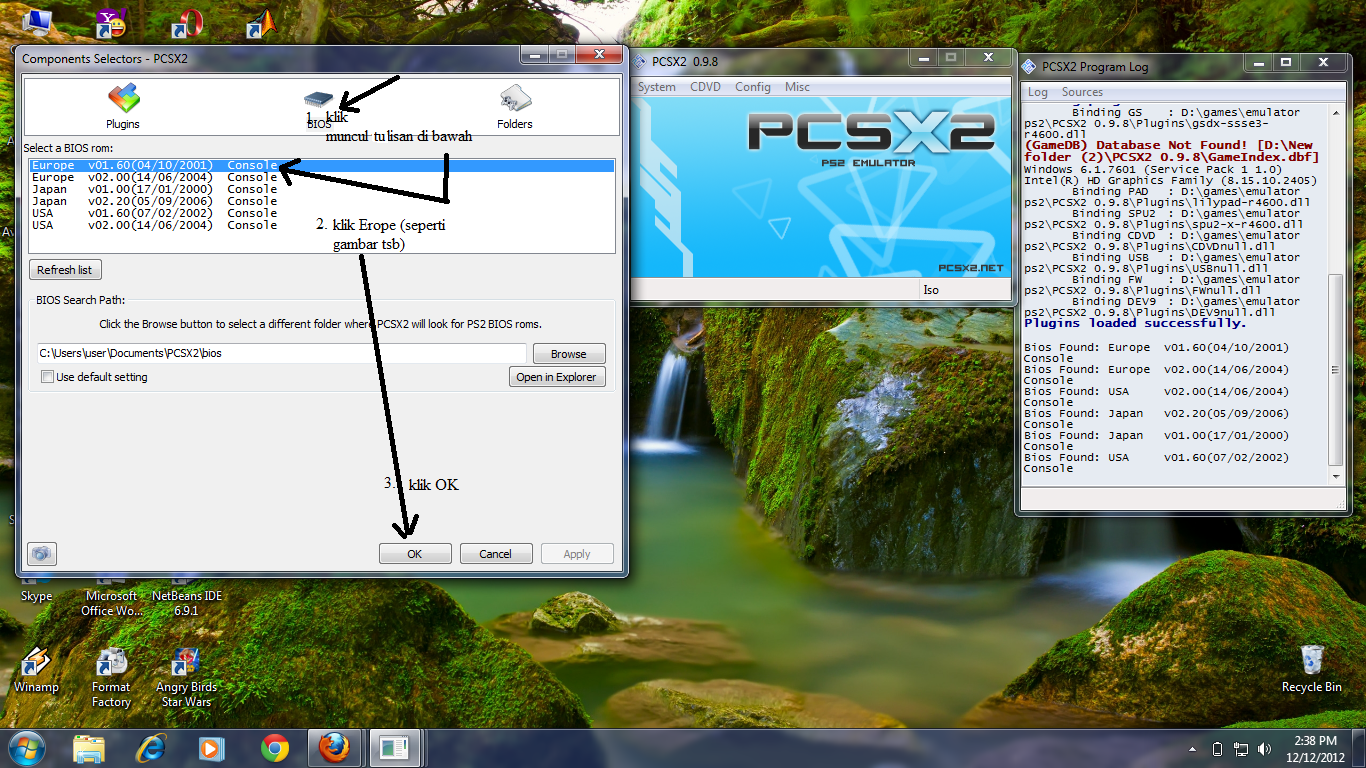Confirm the dialog with OK
This screenshot has height=768, width=1366.
415,554
